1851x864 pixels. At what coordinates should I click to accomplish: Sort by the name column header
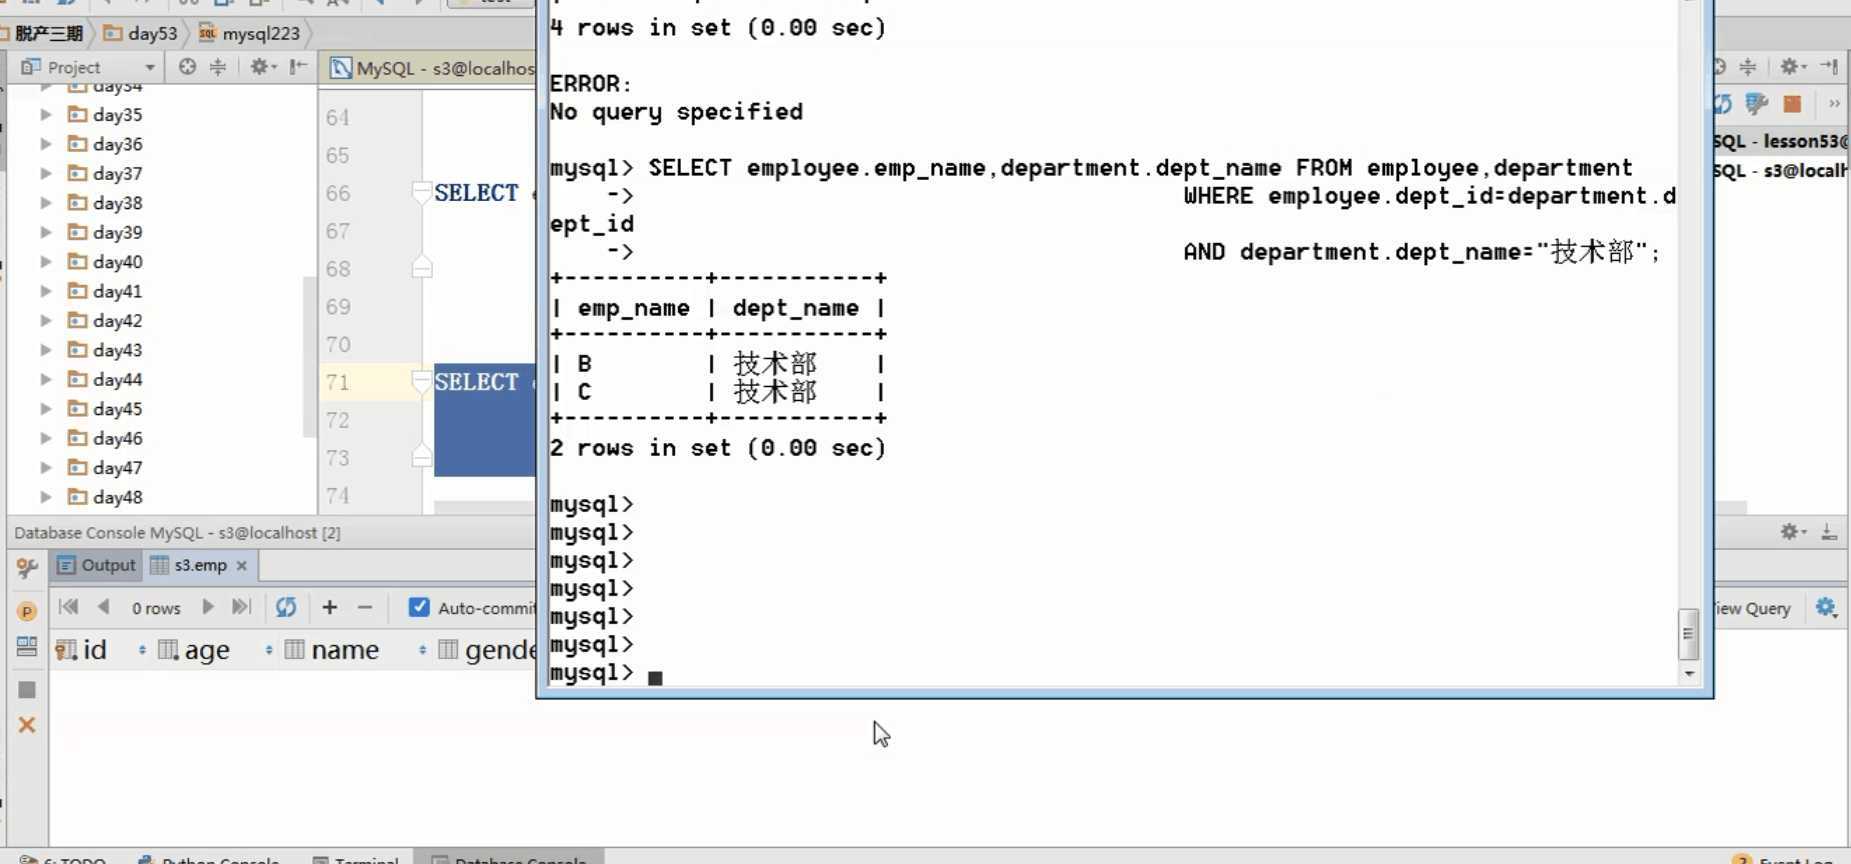click(x=345, y=650)
